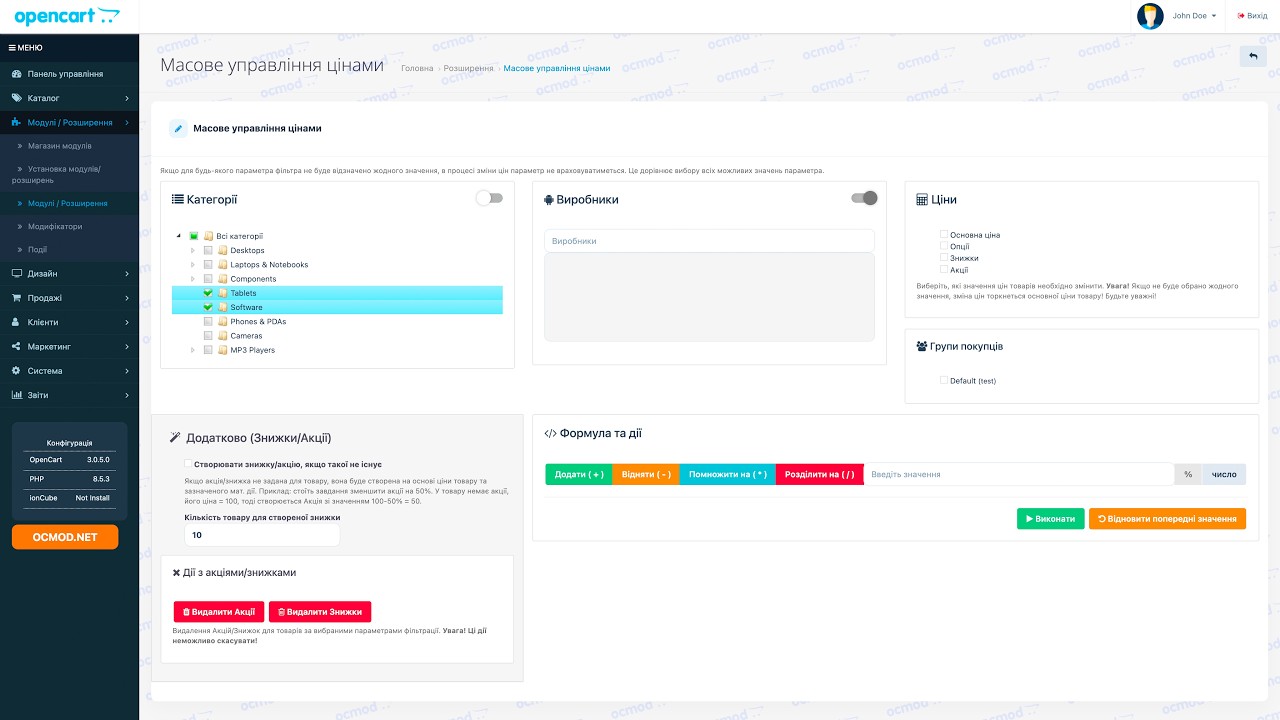
Task: Click Відновити попередні значення button
Action: pyautogui.click(x=1167, y=519)
